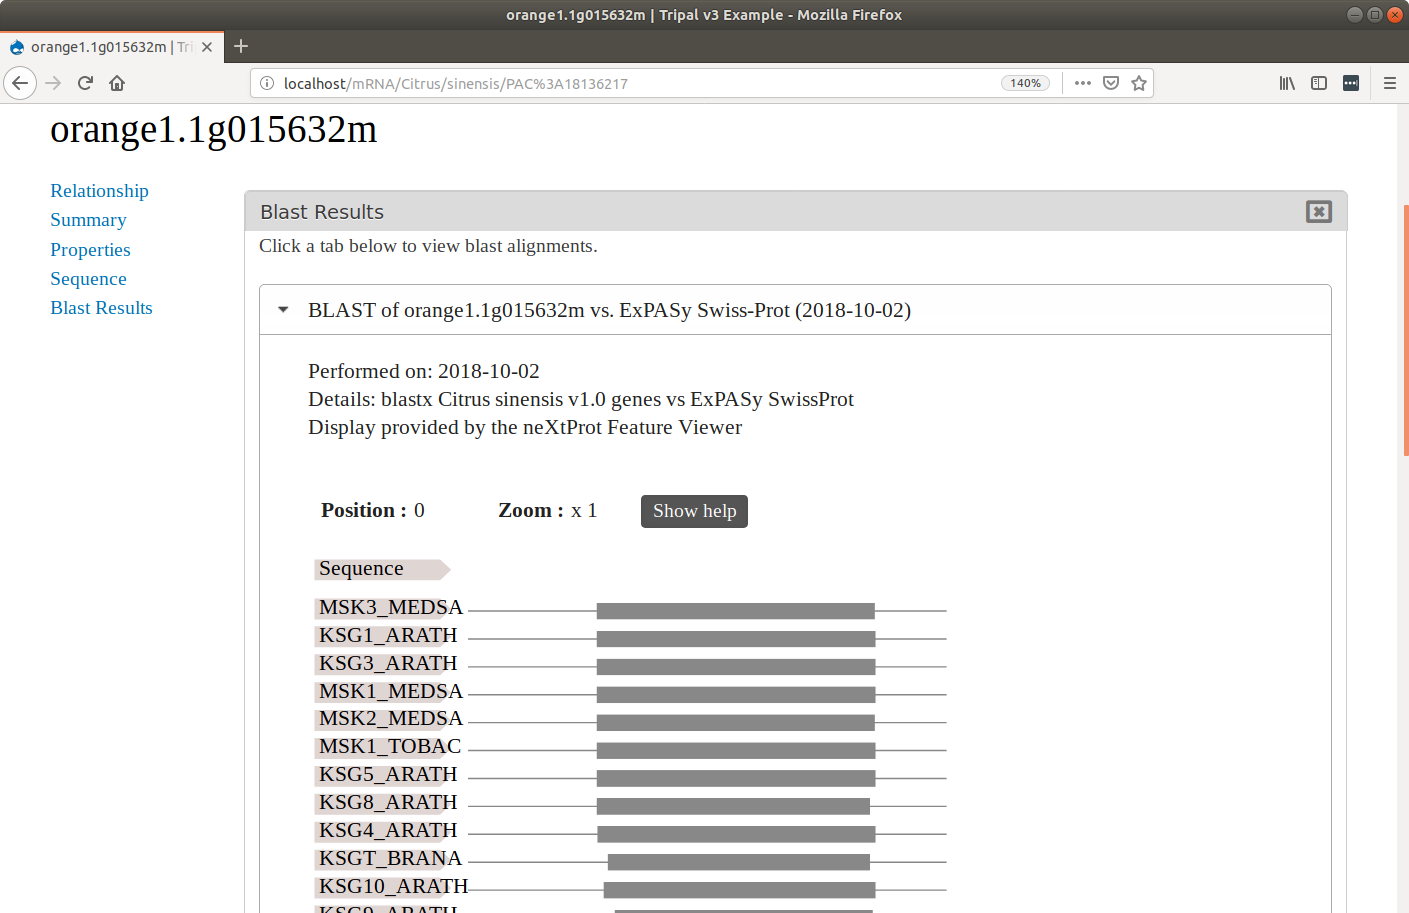Open the Properties sidebar link
This screenshot has height=913, width=1409.
(90, 250)
